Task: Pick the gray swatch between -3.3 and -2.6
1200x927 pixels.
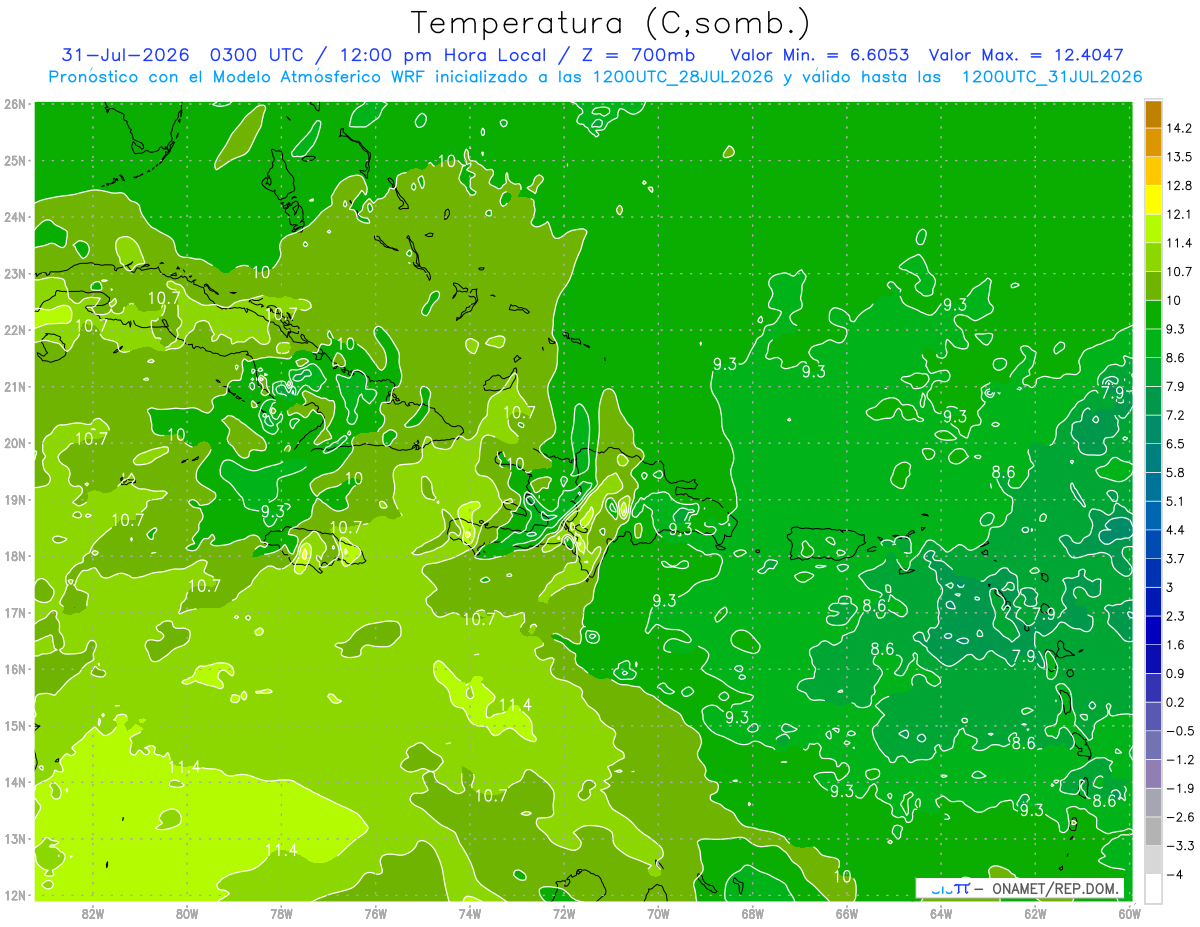Action: [x=1153, y=831]
